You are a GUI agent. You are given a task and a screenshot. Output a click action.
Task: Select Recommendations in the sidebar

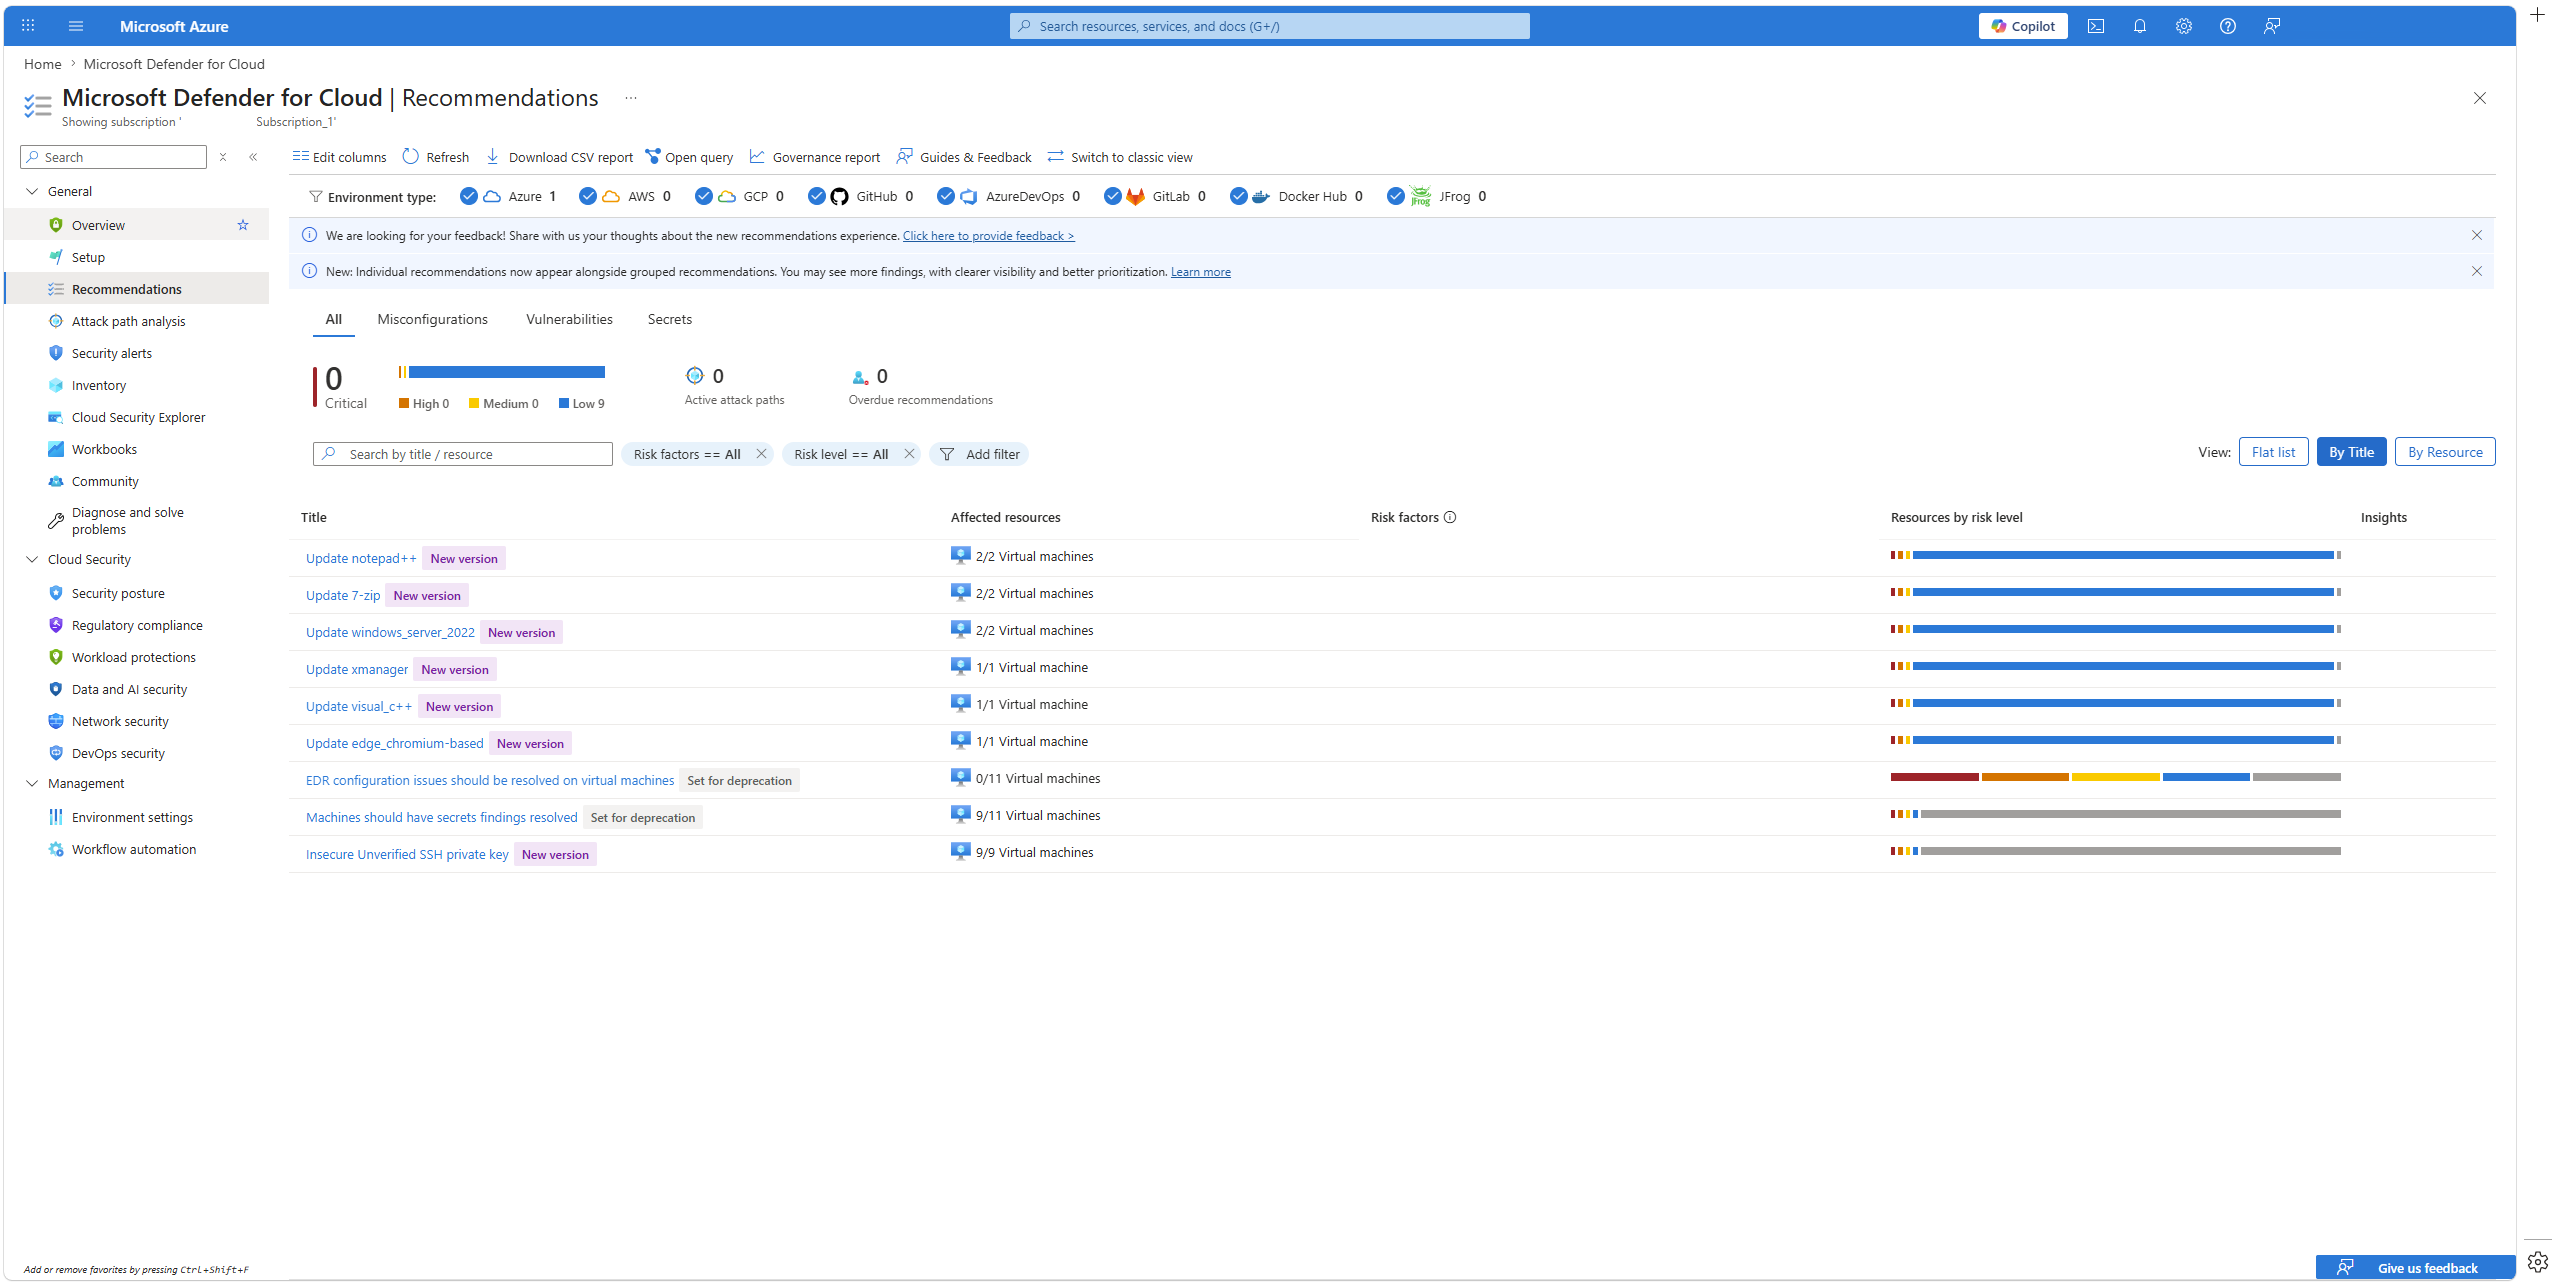pos(137,289)
